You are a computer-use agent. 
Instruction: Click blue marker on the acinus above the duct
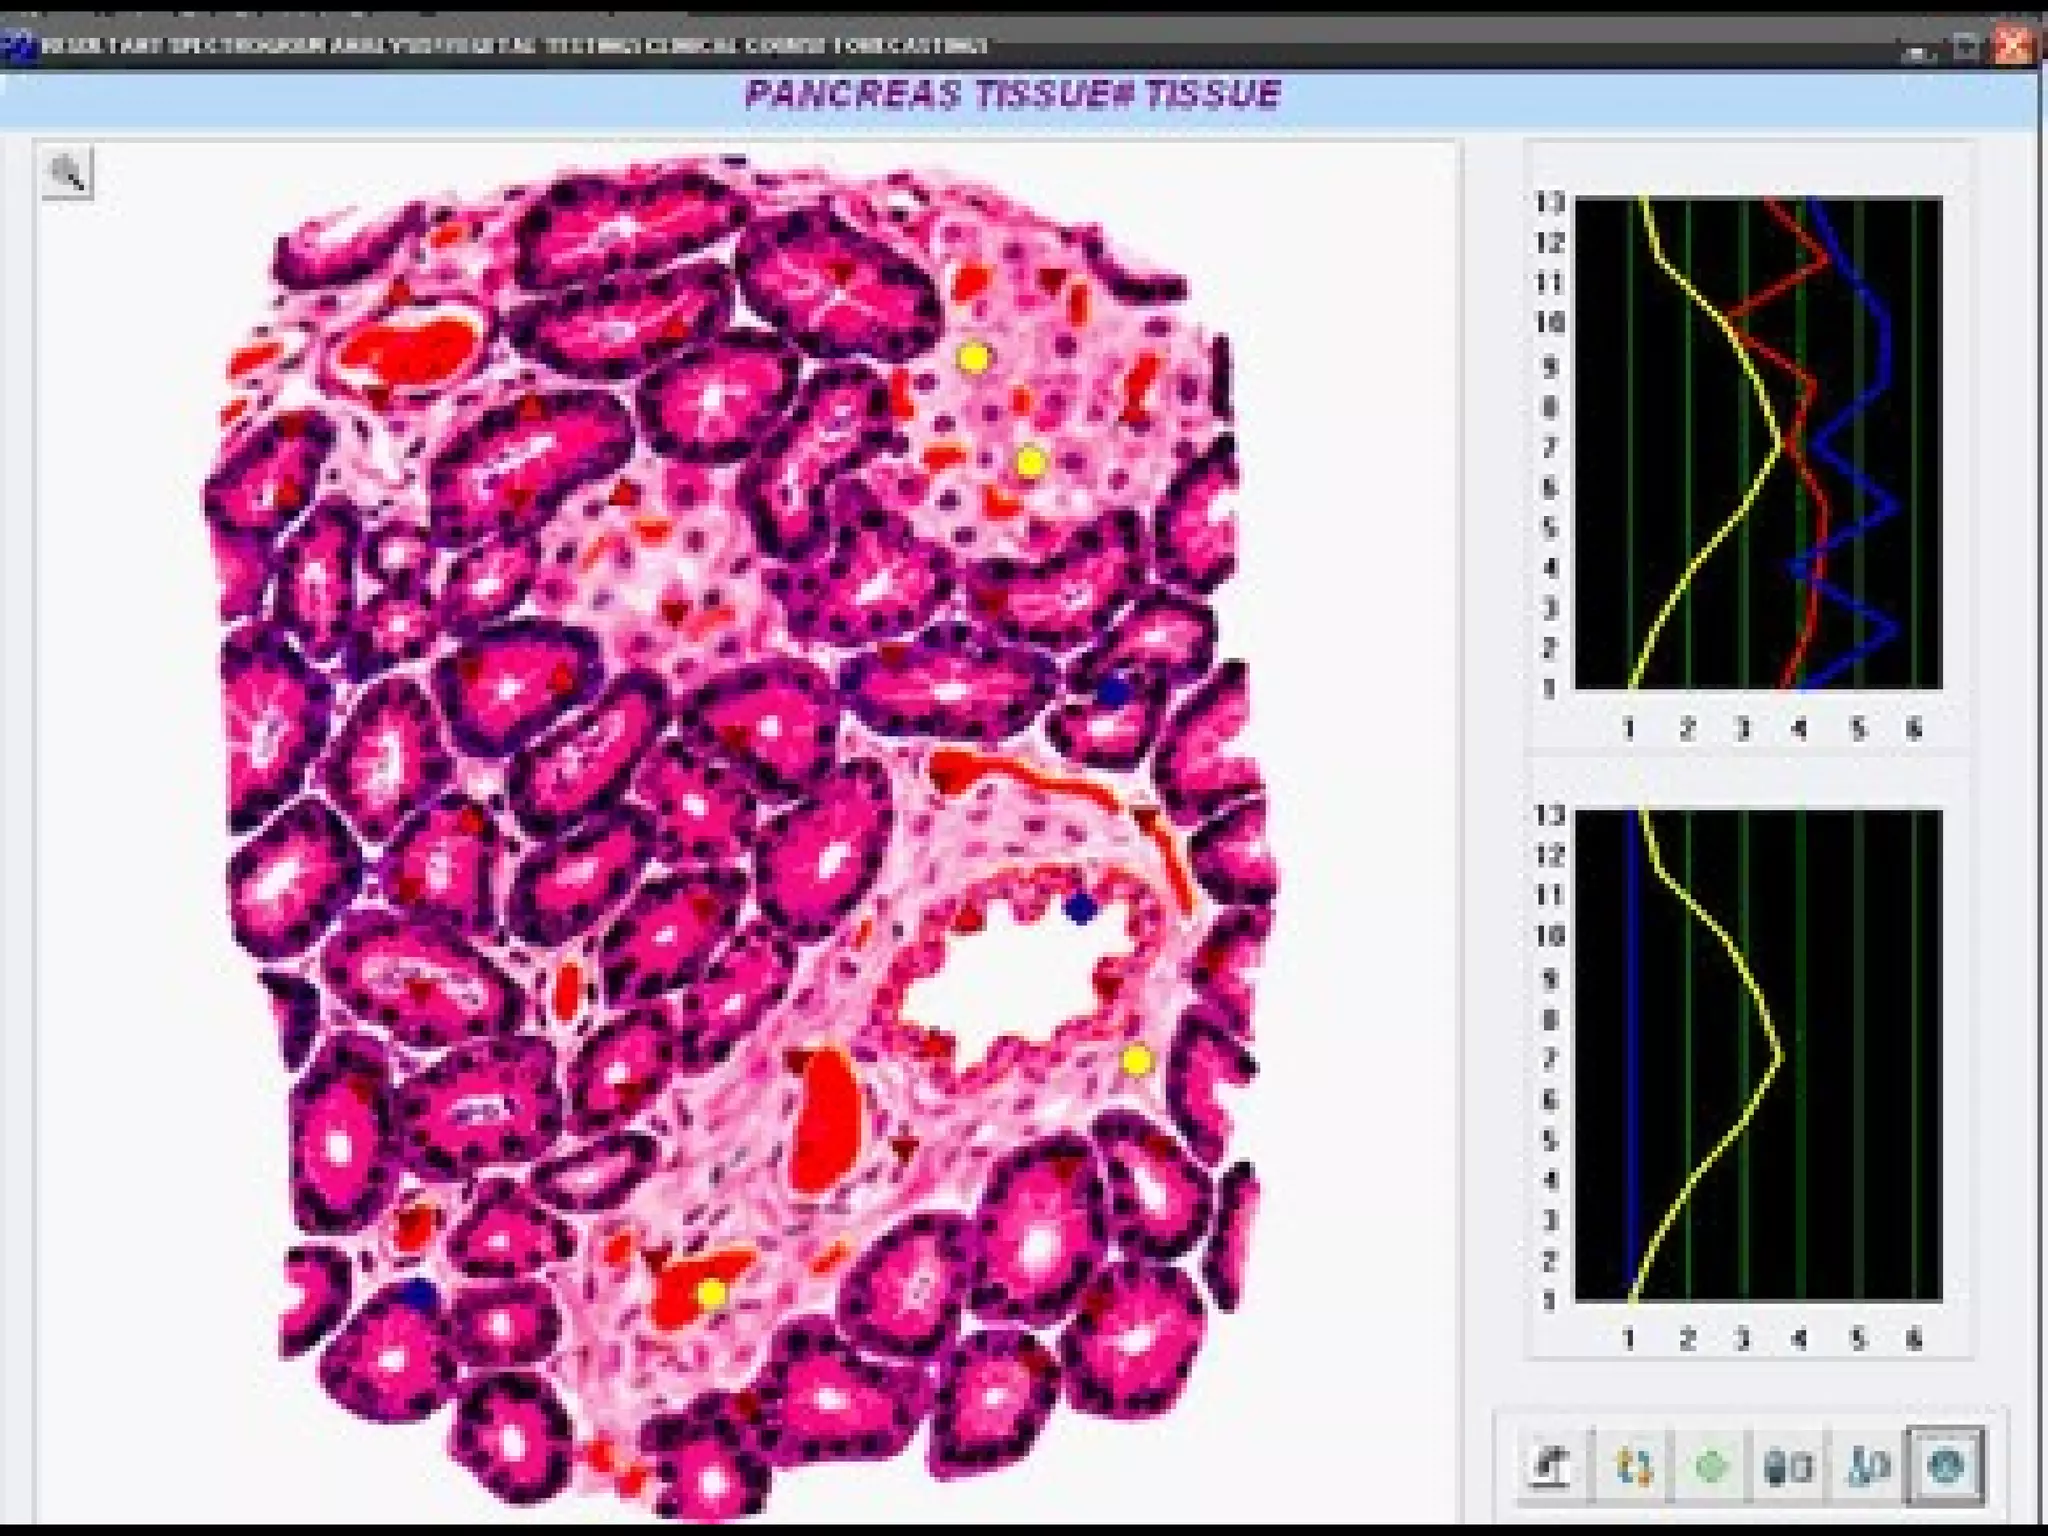pyautogui.click(x=1113, y=690)
